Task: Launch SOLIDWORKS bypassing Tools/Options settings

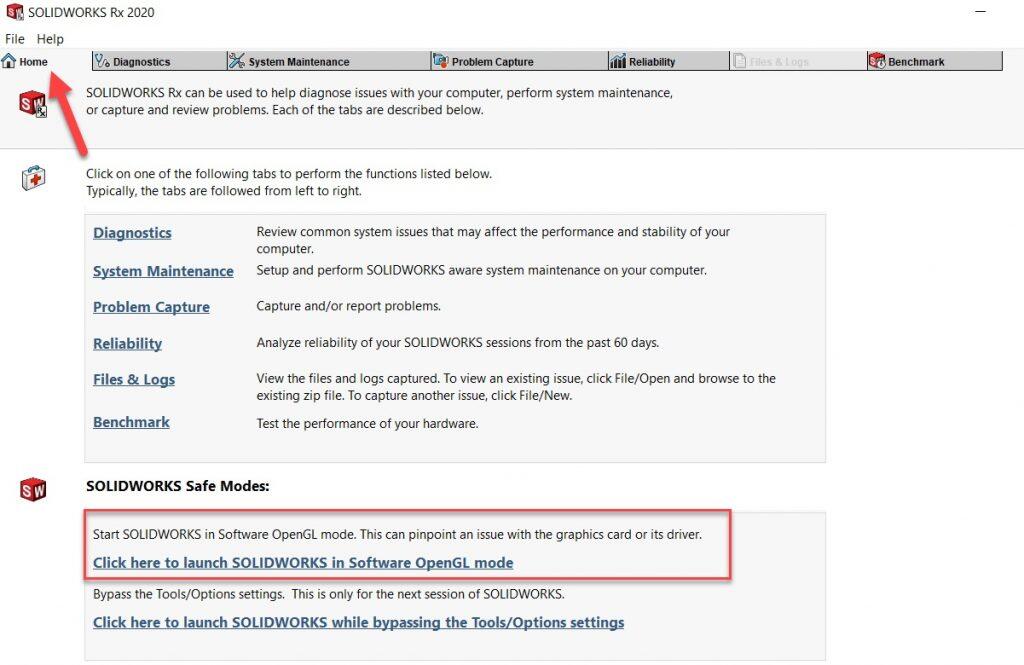Action: (358, 622)
